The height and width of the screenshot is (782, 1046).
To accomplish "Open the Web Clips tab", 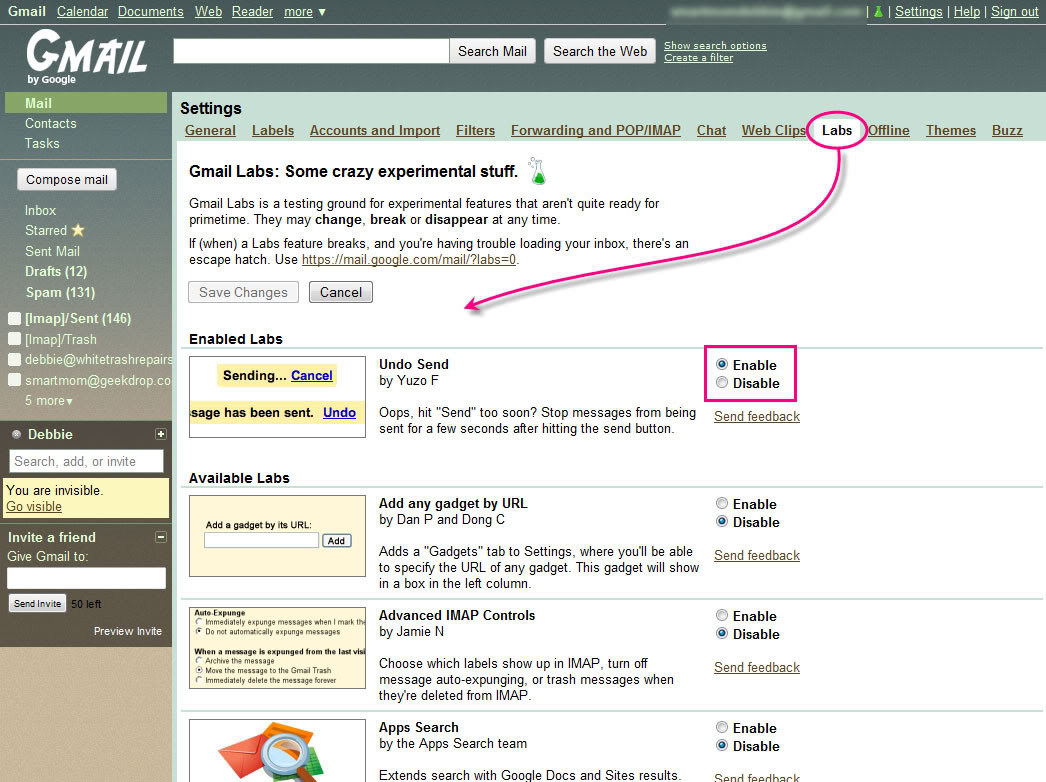I will tap(774, 131).
